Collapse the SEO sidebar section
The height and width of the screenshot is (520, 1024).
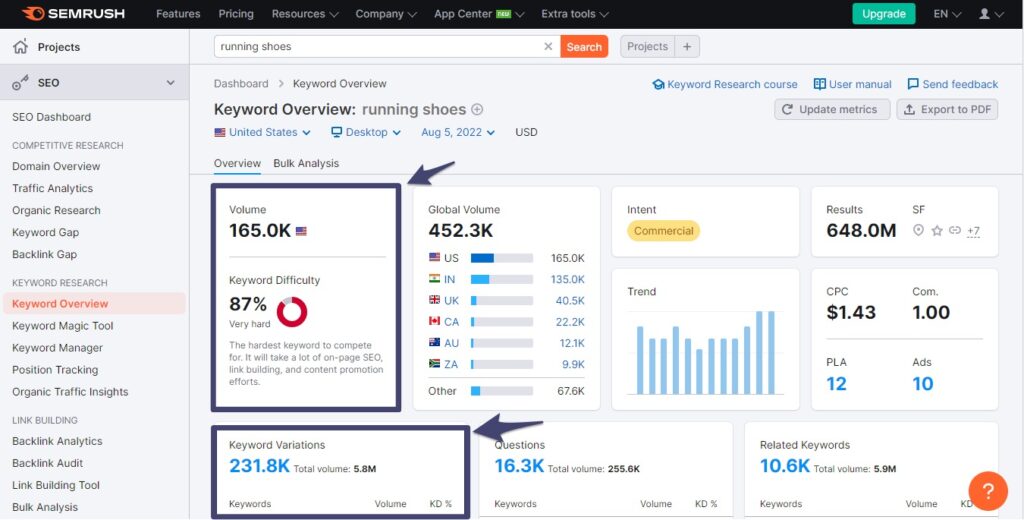[170, 83]
